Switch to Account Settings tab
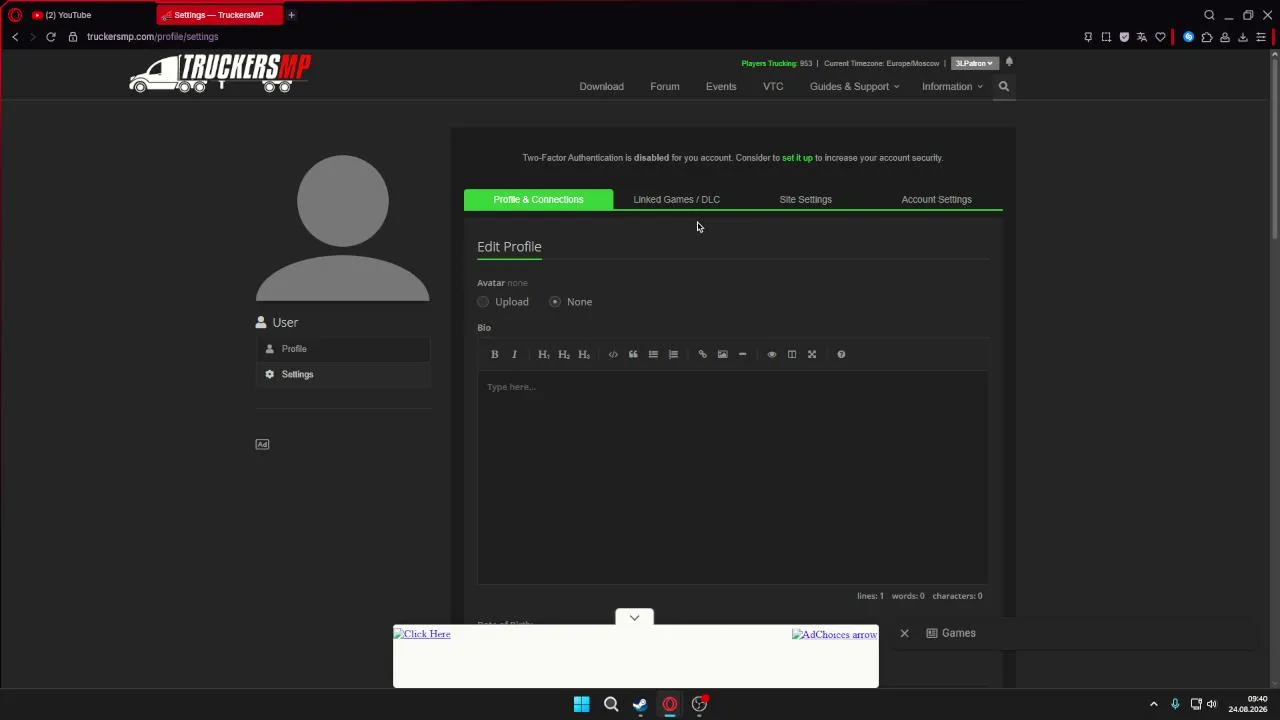The image size is (1280, 720). click(936, 199)
